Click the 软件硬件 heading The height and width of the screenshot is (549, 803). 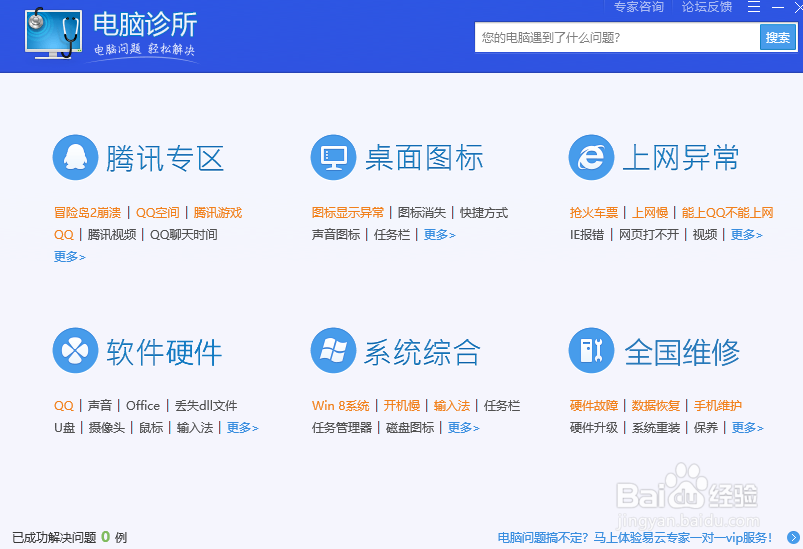164,352
